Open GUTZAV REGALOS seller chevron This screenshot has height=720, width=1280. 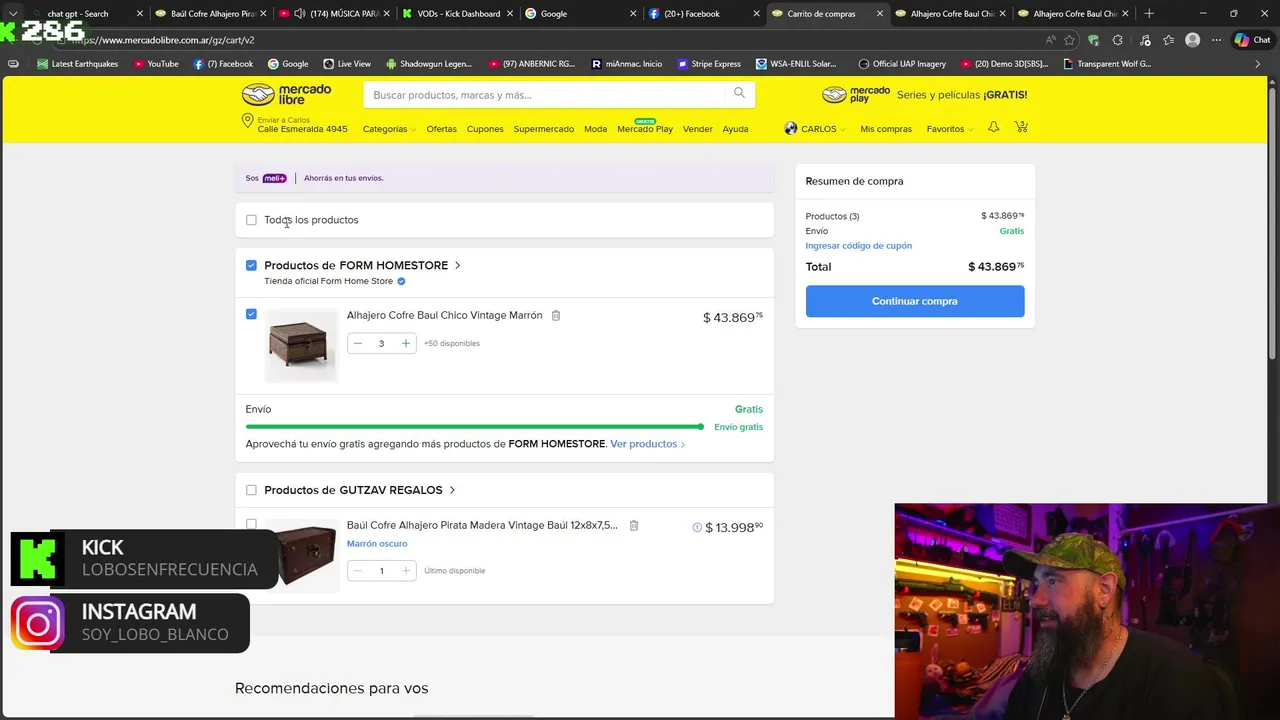click(x=452, y=490)
